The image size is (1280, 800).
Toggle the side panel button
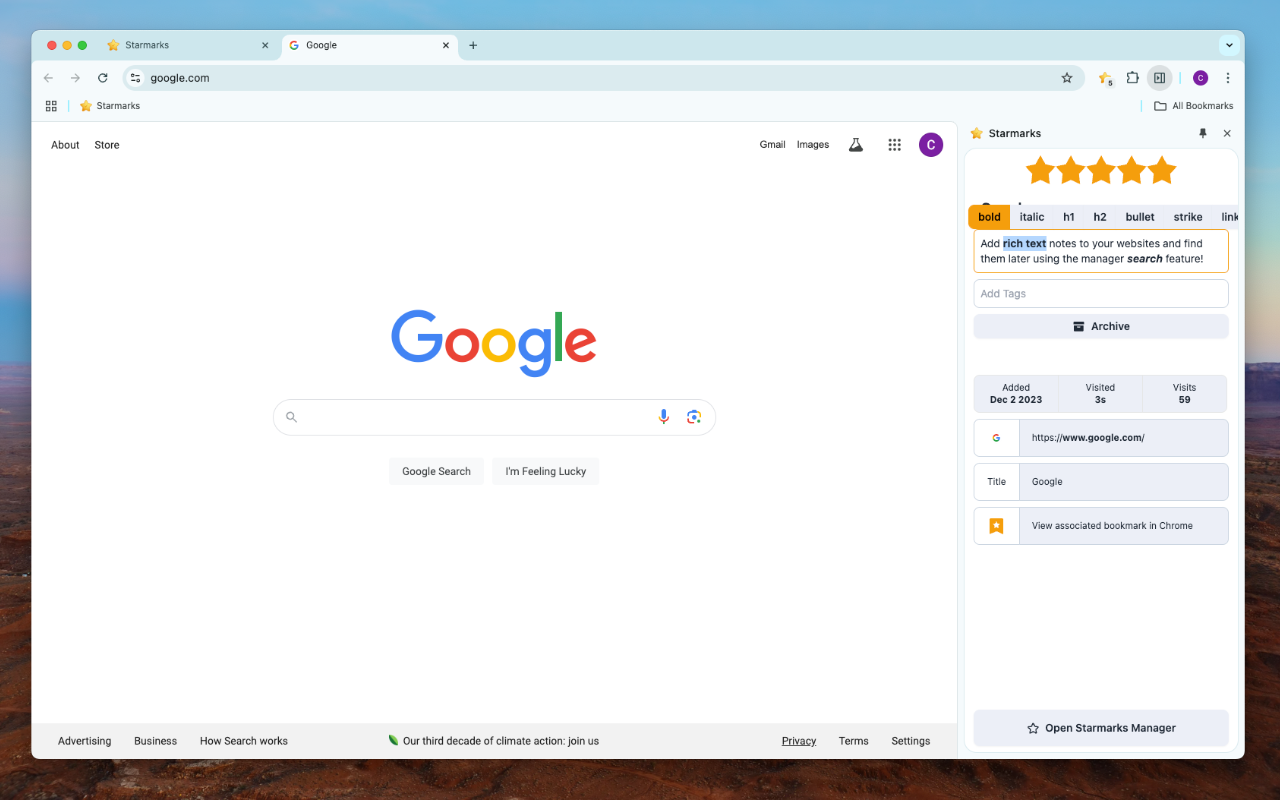coord(1159,78)
